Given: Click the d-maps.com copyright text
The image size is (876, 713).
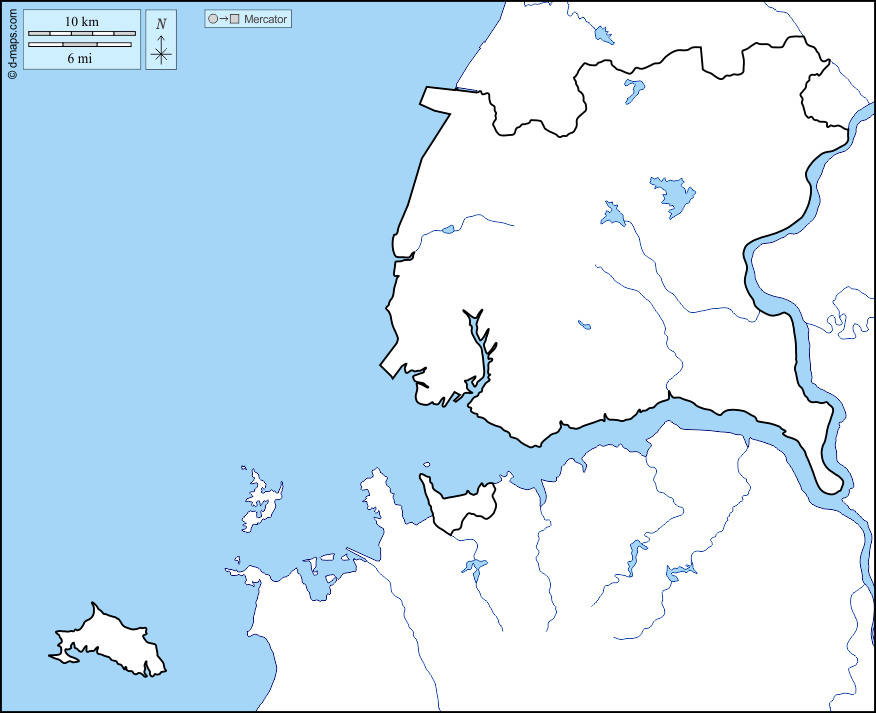Looking at the screenshot, I should click(11, 41).
